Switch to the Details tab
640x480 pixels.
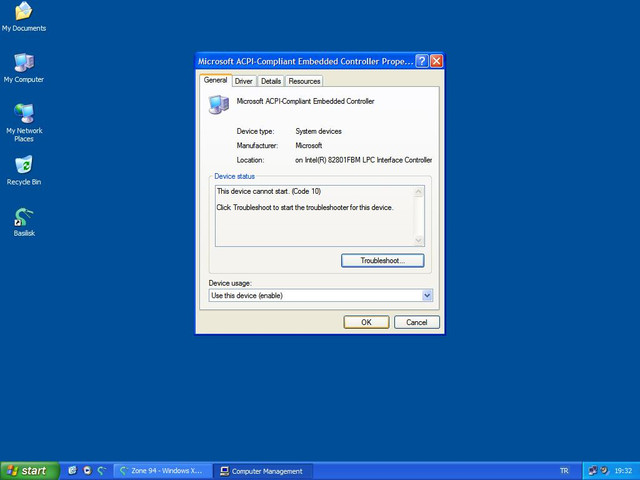[x=271, y=81]
